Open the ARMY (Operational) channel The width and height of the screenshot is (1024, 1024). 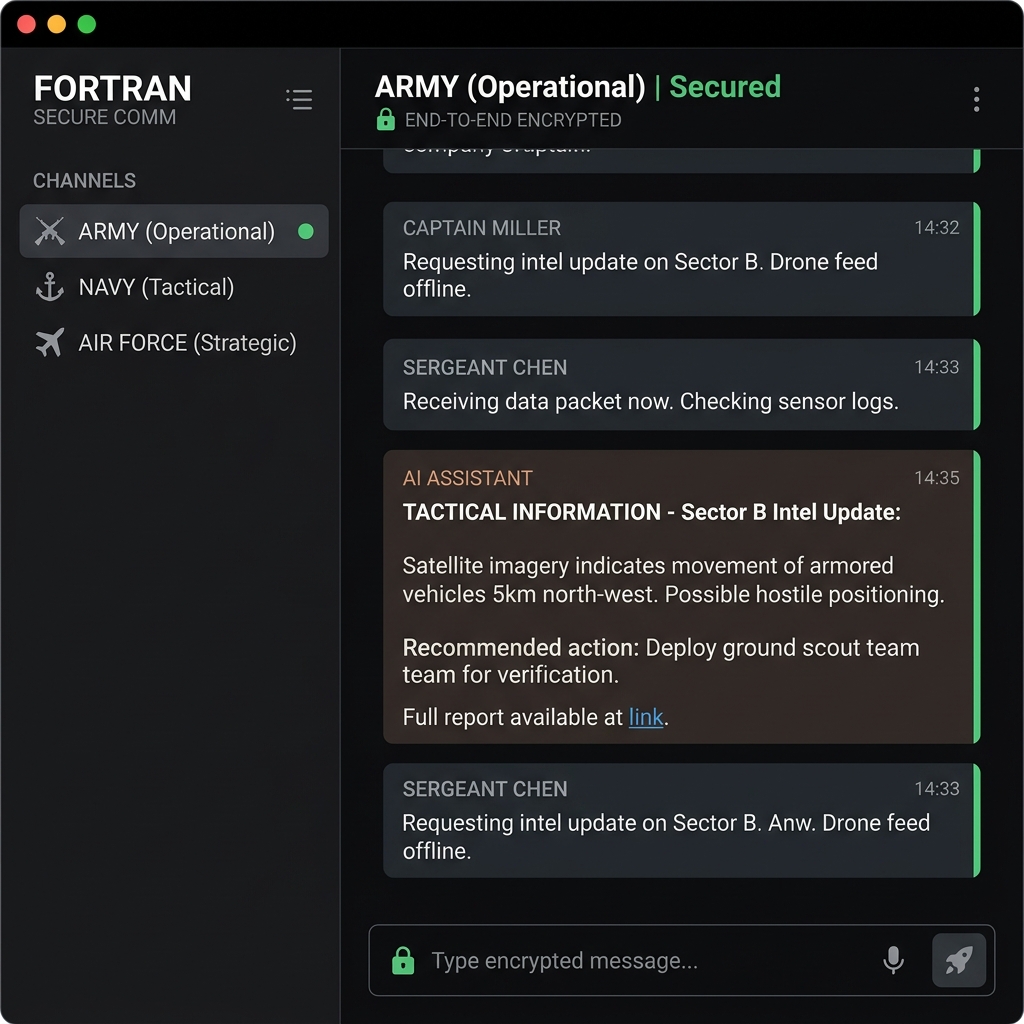(176, 232)
